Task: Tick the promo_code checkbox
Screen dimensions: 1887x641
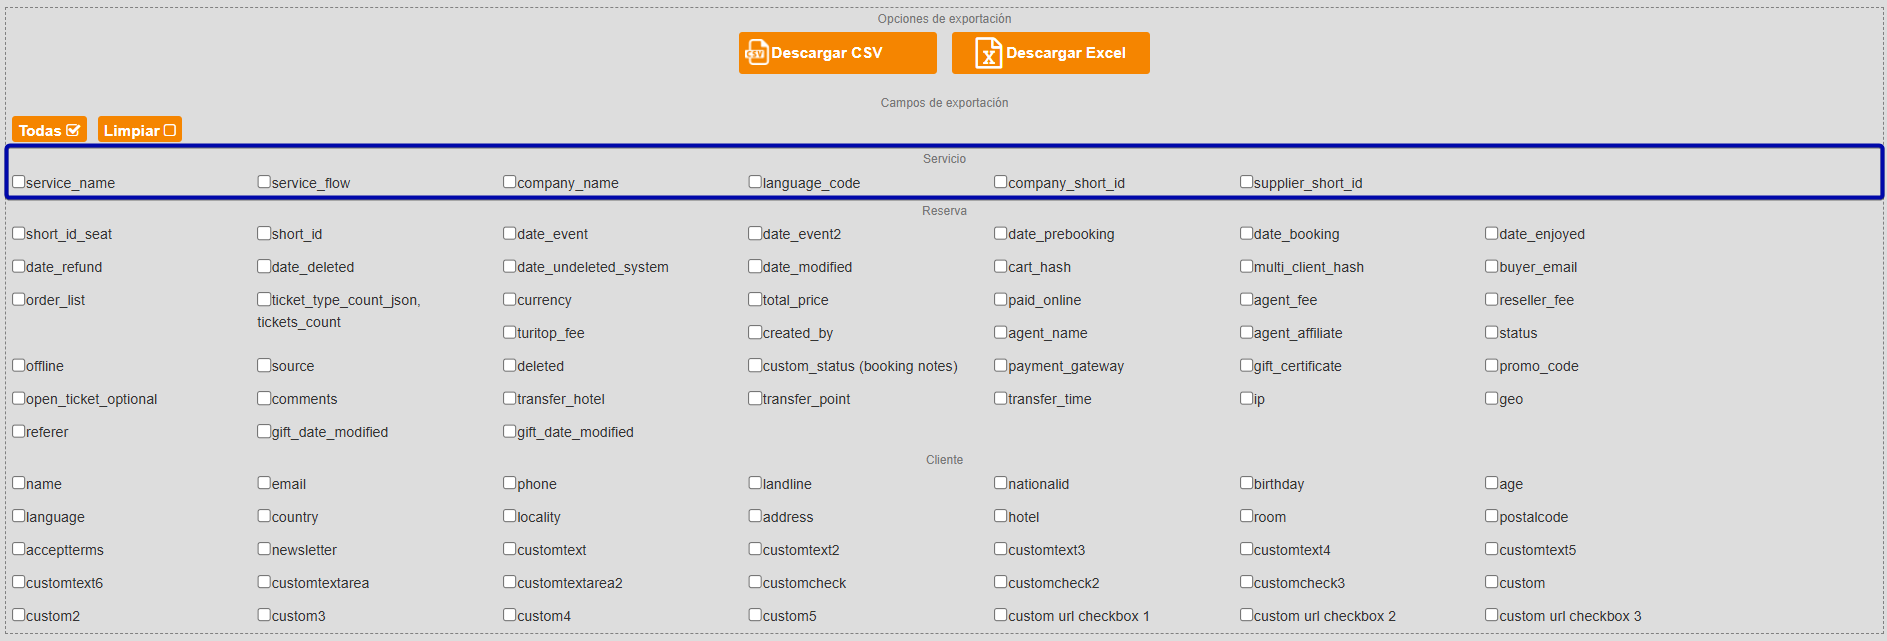Action: point(1492,365)
